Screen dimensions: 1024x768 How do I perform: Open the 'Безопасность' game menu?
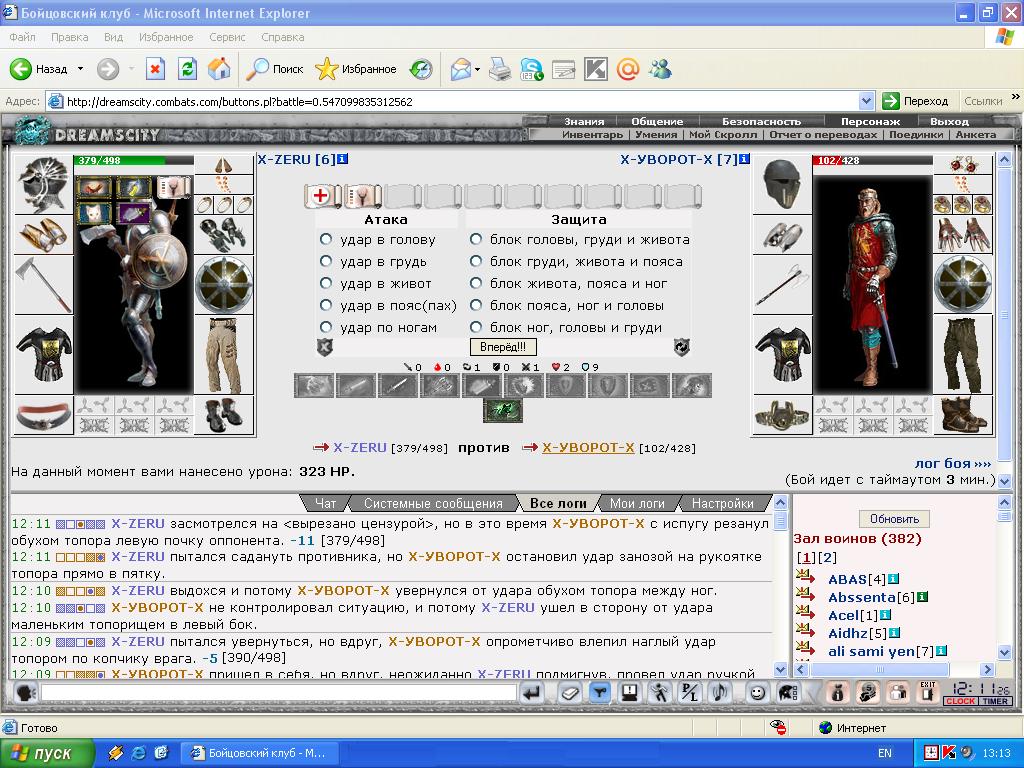click(x=761, y=121)
